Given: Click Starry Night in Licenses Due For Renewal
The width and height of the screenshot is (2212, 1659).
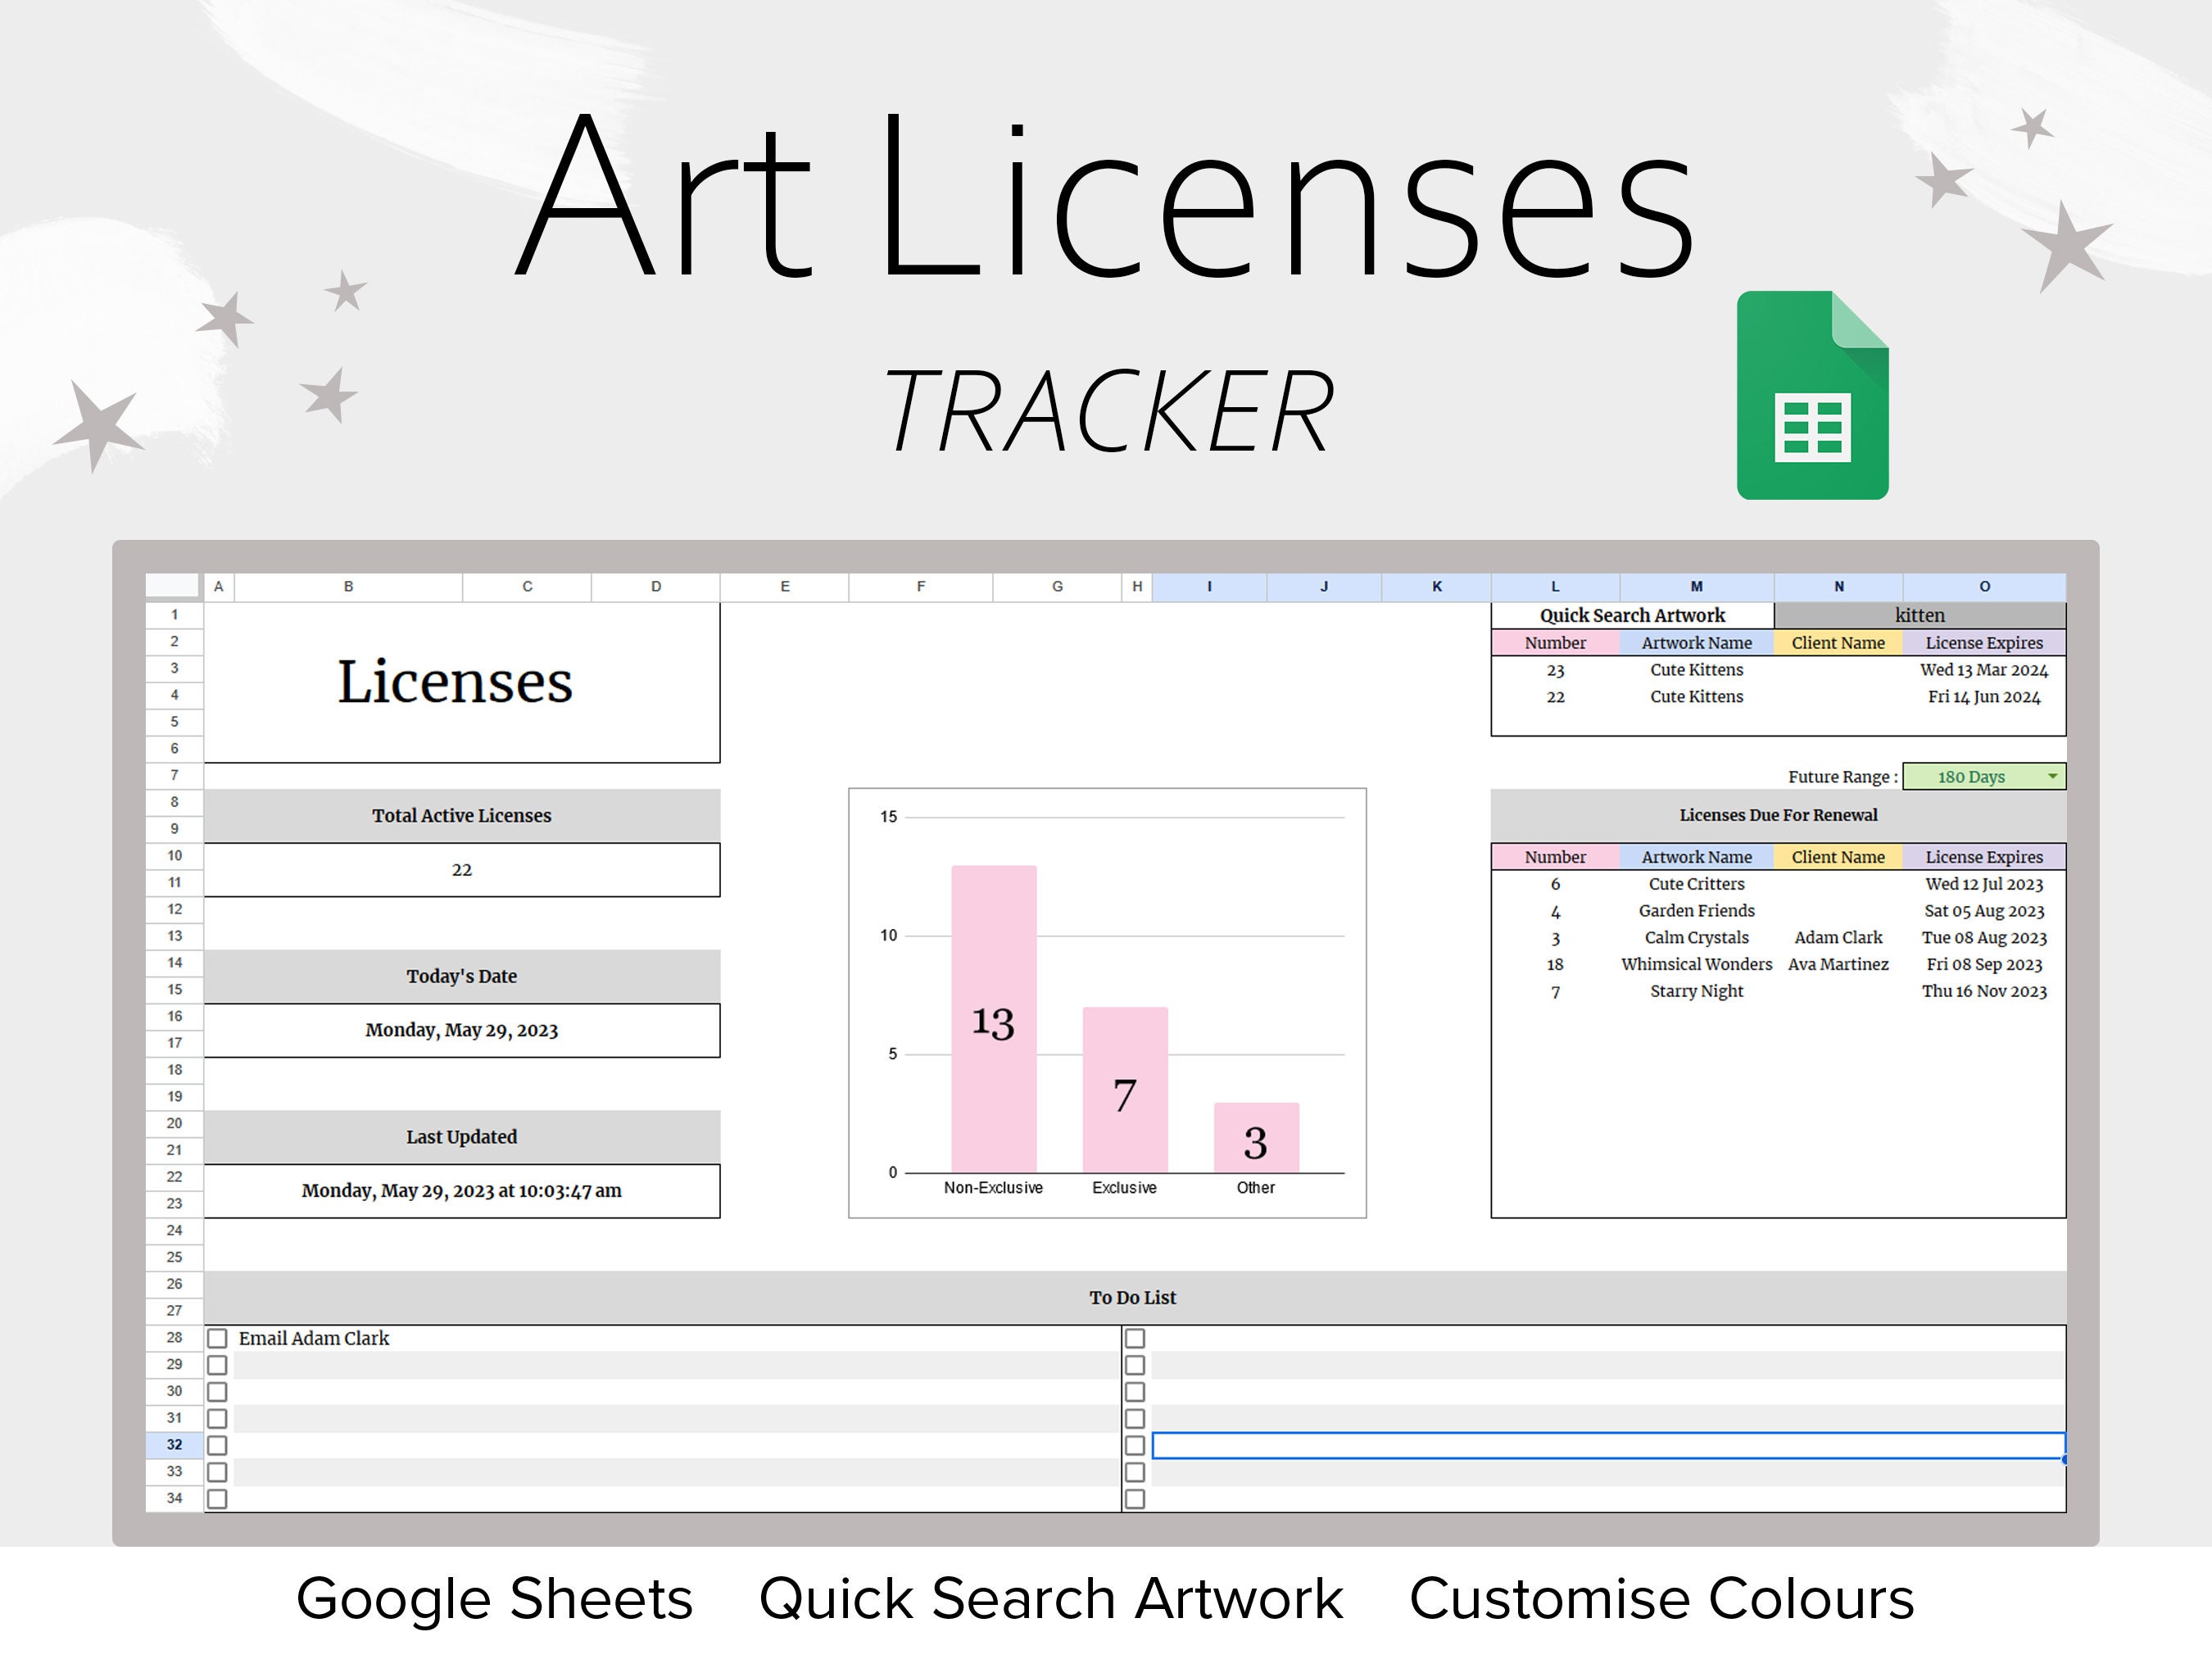Looking at the screenshot, I should pyautogui.click(x=1696, y=991).
